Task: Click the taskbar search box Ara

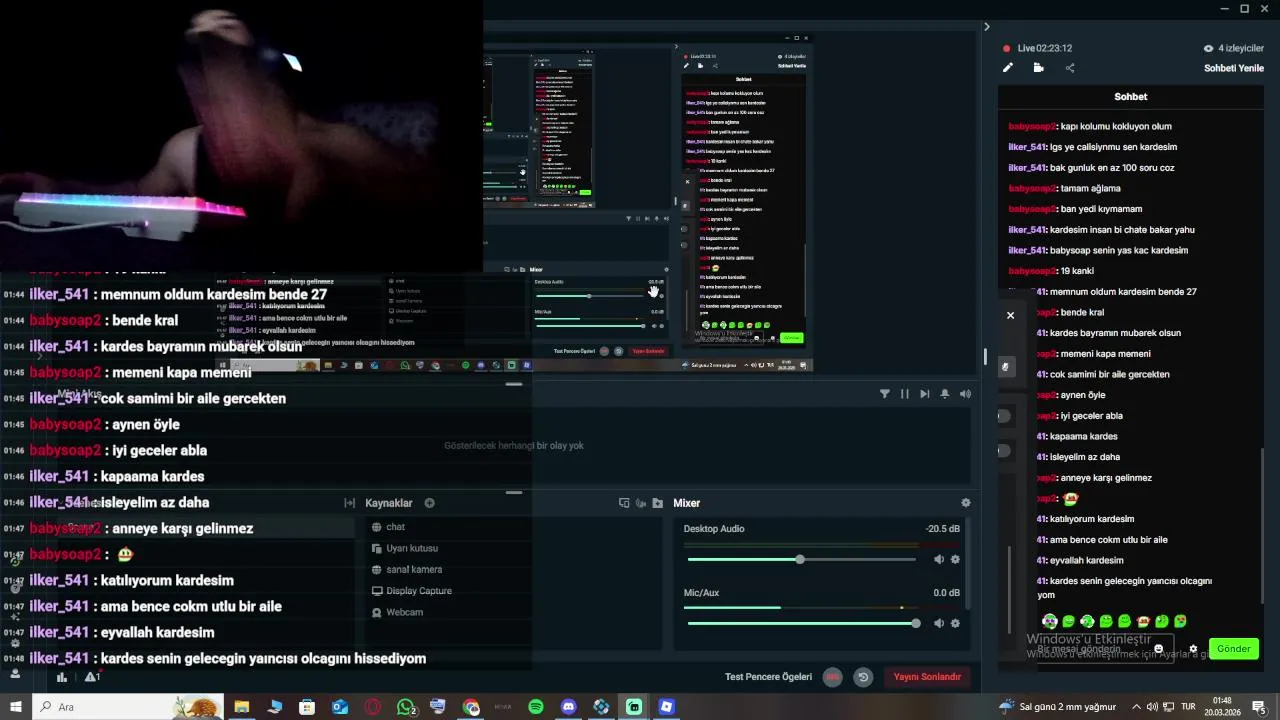Action: click(128, 707)
